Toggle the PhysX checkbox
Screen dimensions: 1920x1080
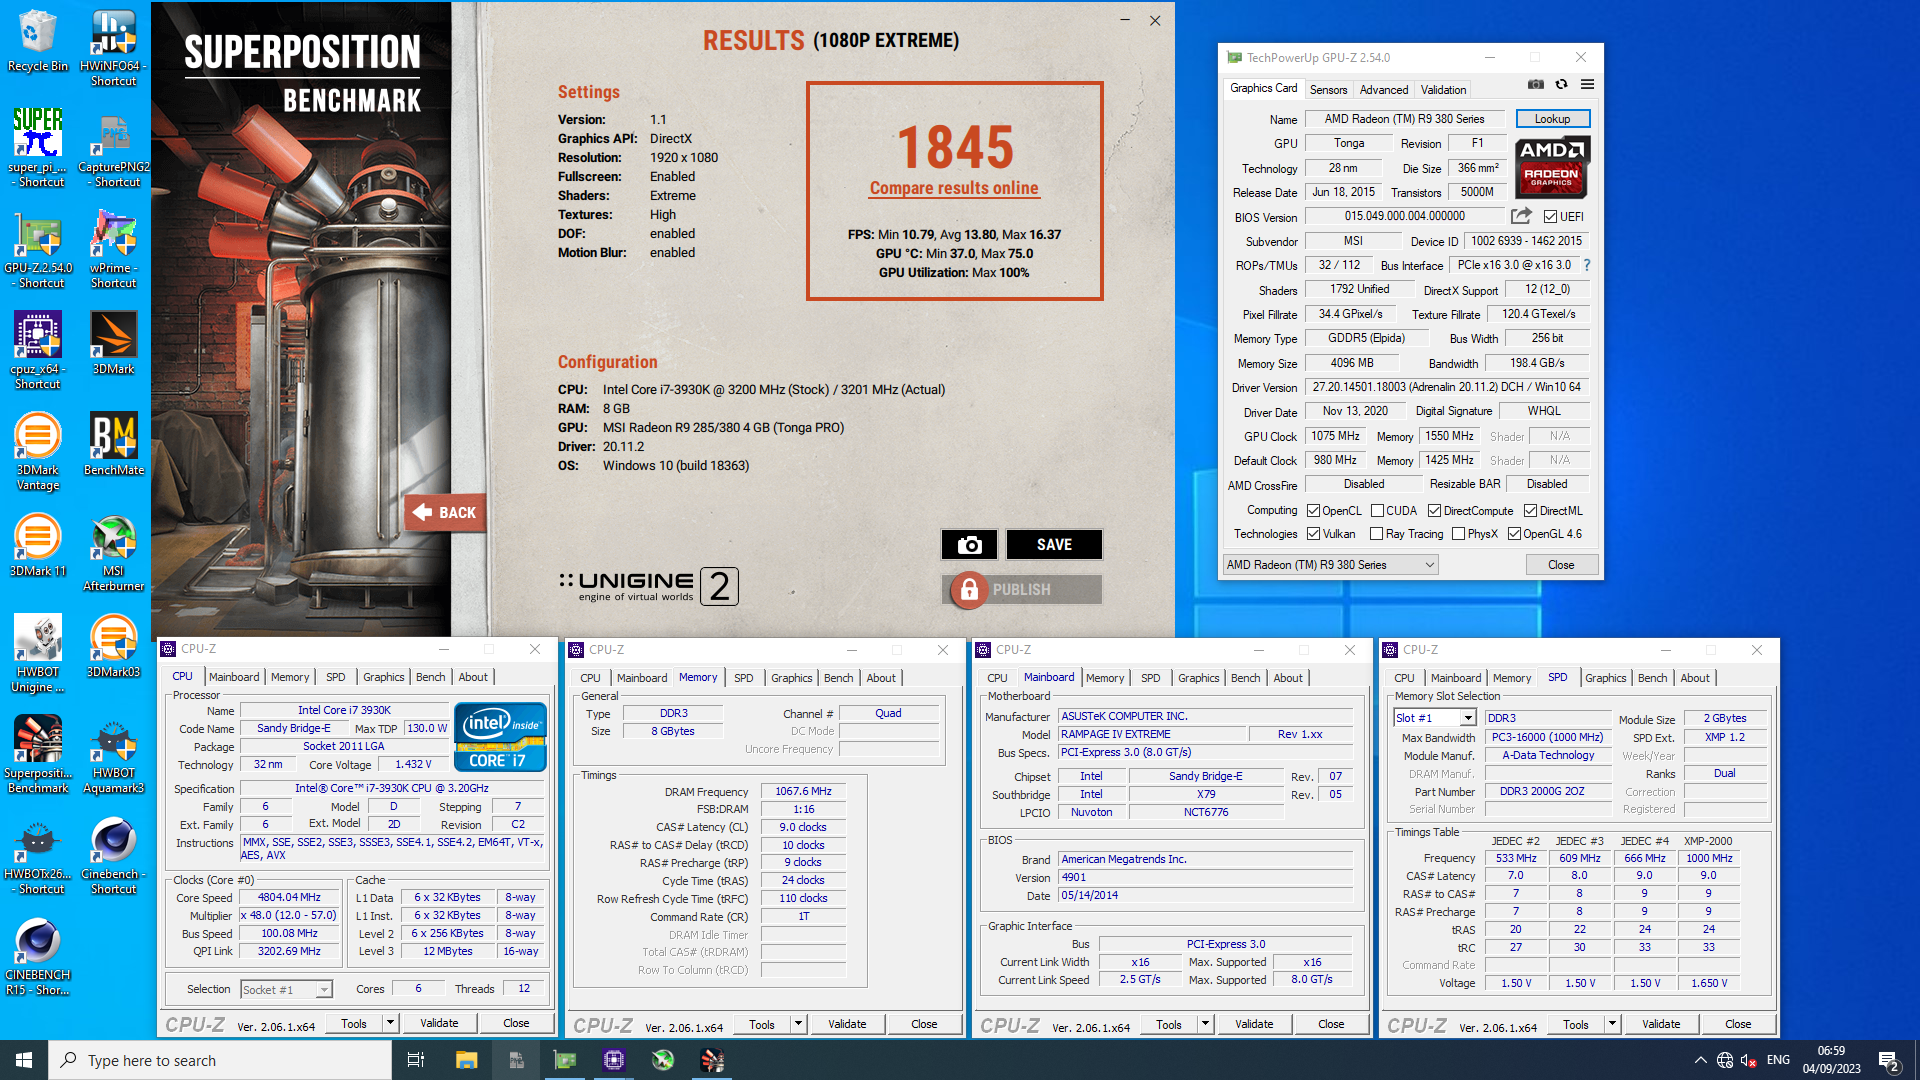click(1458, 534)
